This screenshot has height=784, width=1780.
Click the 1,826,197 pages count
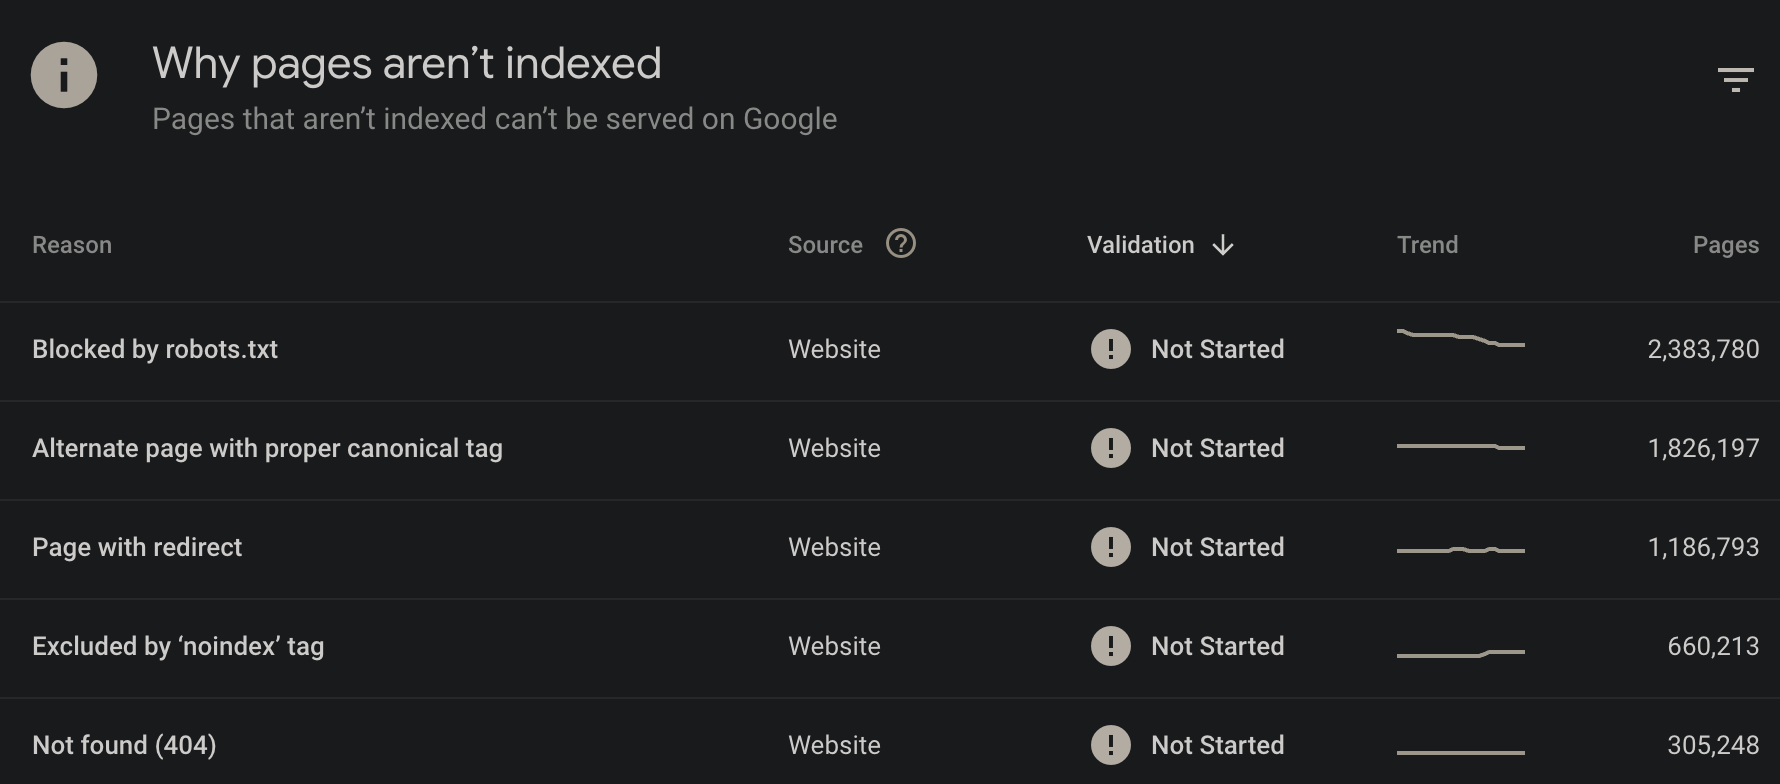[x=1704, y=448]
